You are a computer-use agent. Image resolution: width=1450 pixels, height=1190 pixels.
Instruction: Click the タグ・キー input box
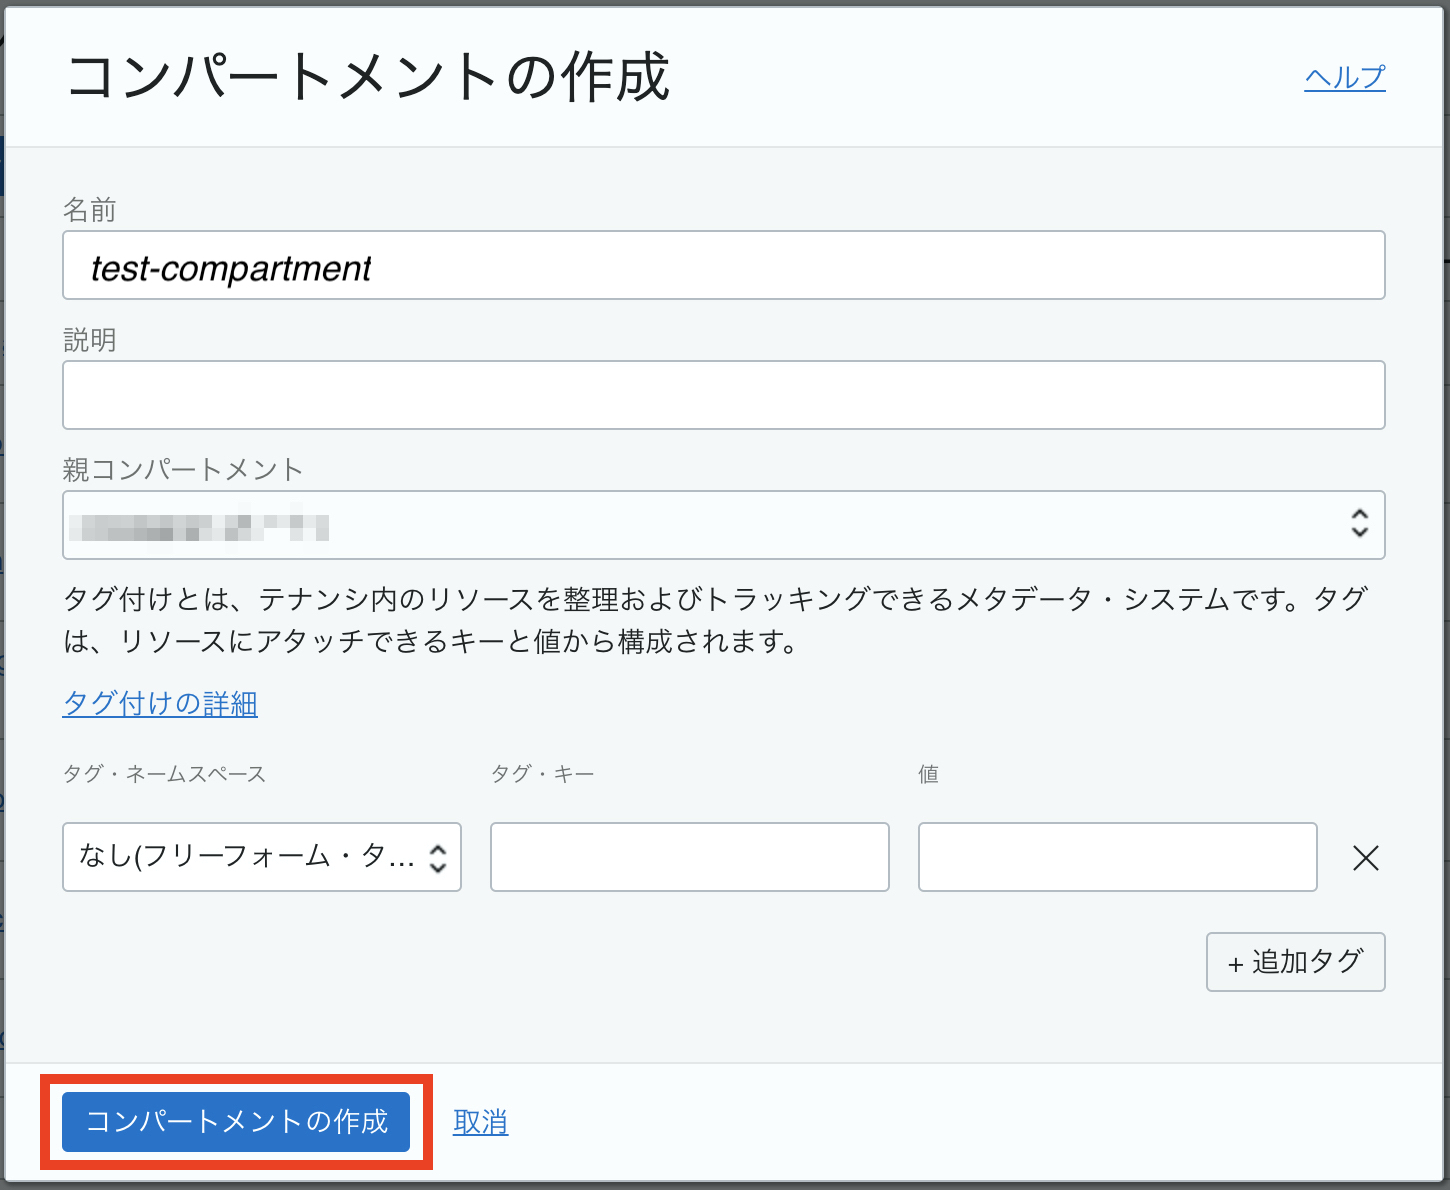point(689,857)
